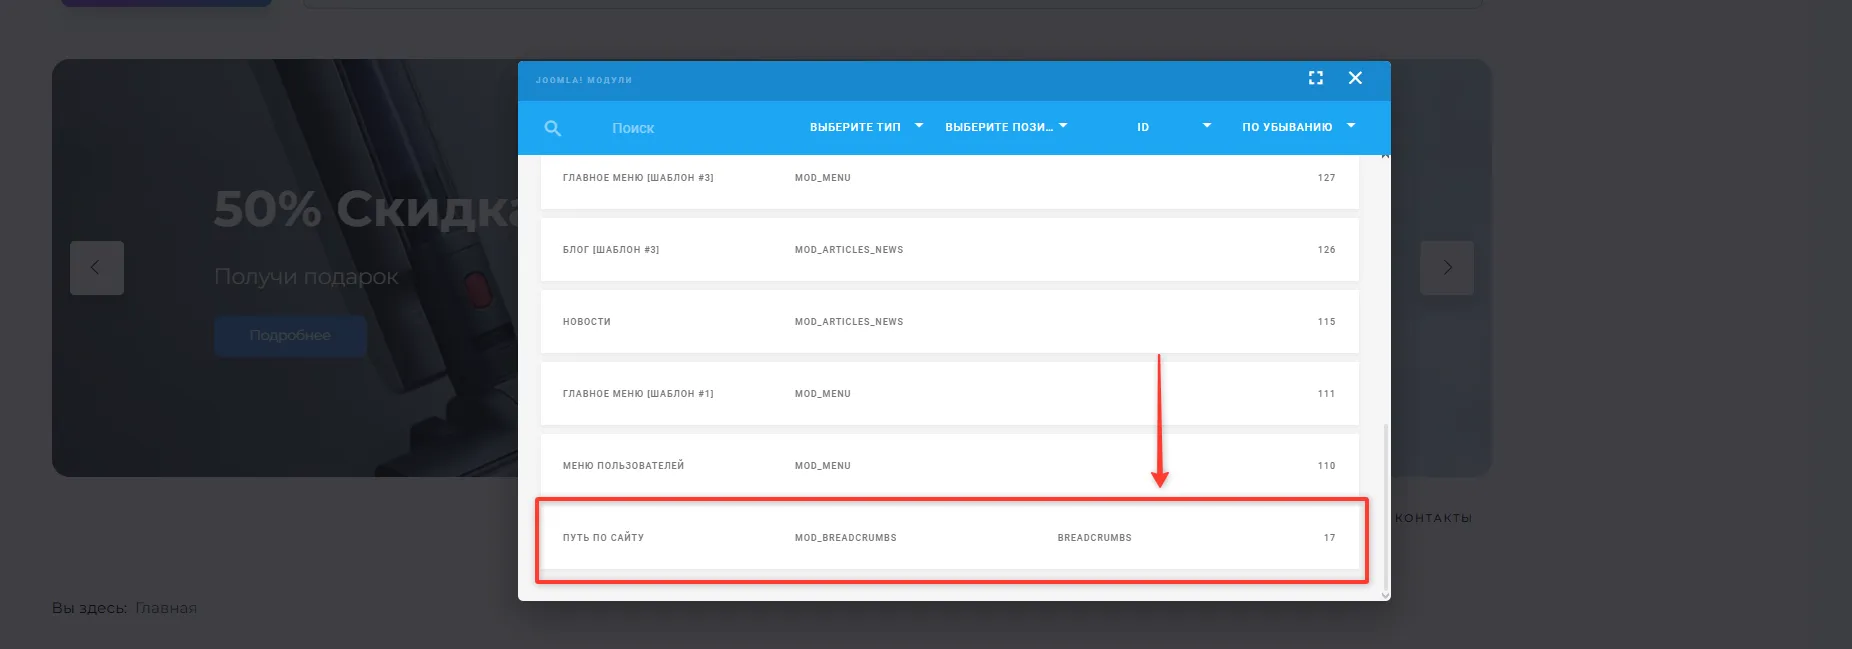Open the 'Контакты' menu item
1852x649 pixels.
[1432, 518]
